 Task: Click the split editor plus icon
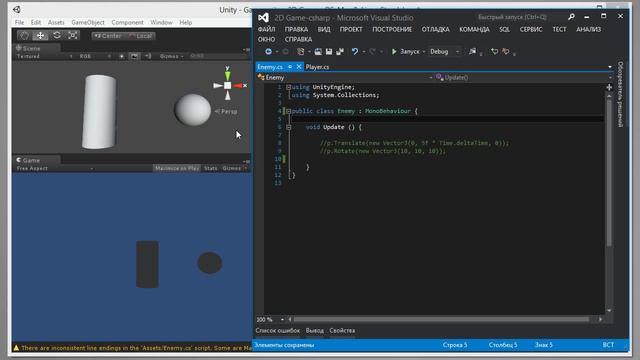[x=609, y=87]
